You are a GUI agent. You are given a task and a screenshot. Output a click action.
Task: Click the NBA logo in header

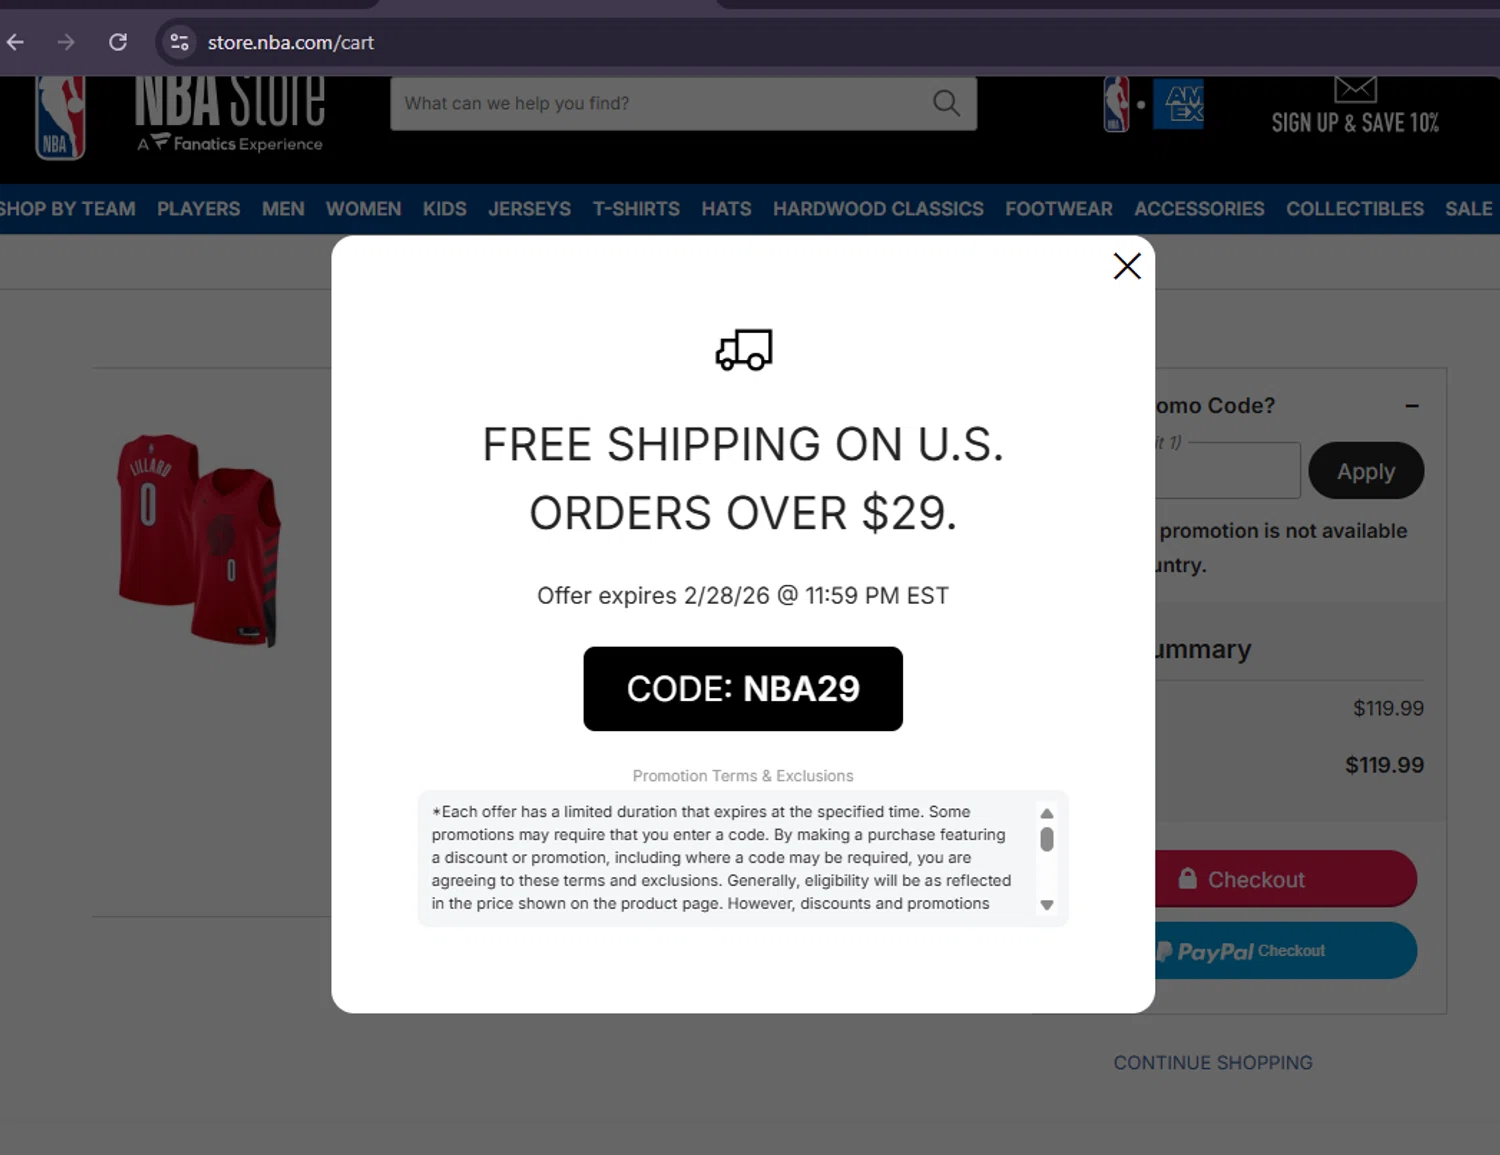click(x=60, y=118)
